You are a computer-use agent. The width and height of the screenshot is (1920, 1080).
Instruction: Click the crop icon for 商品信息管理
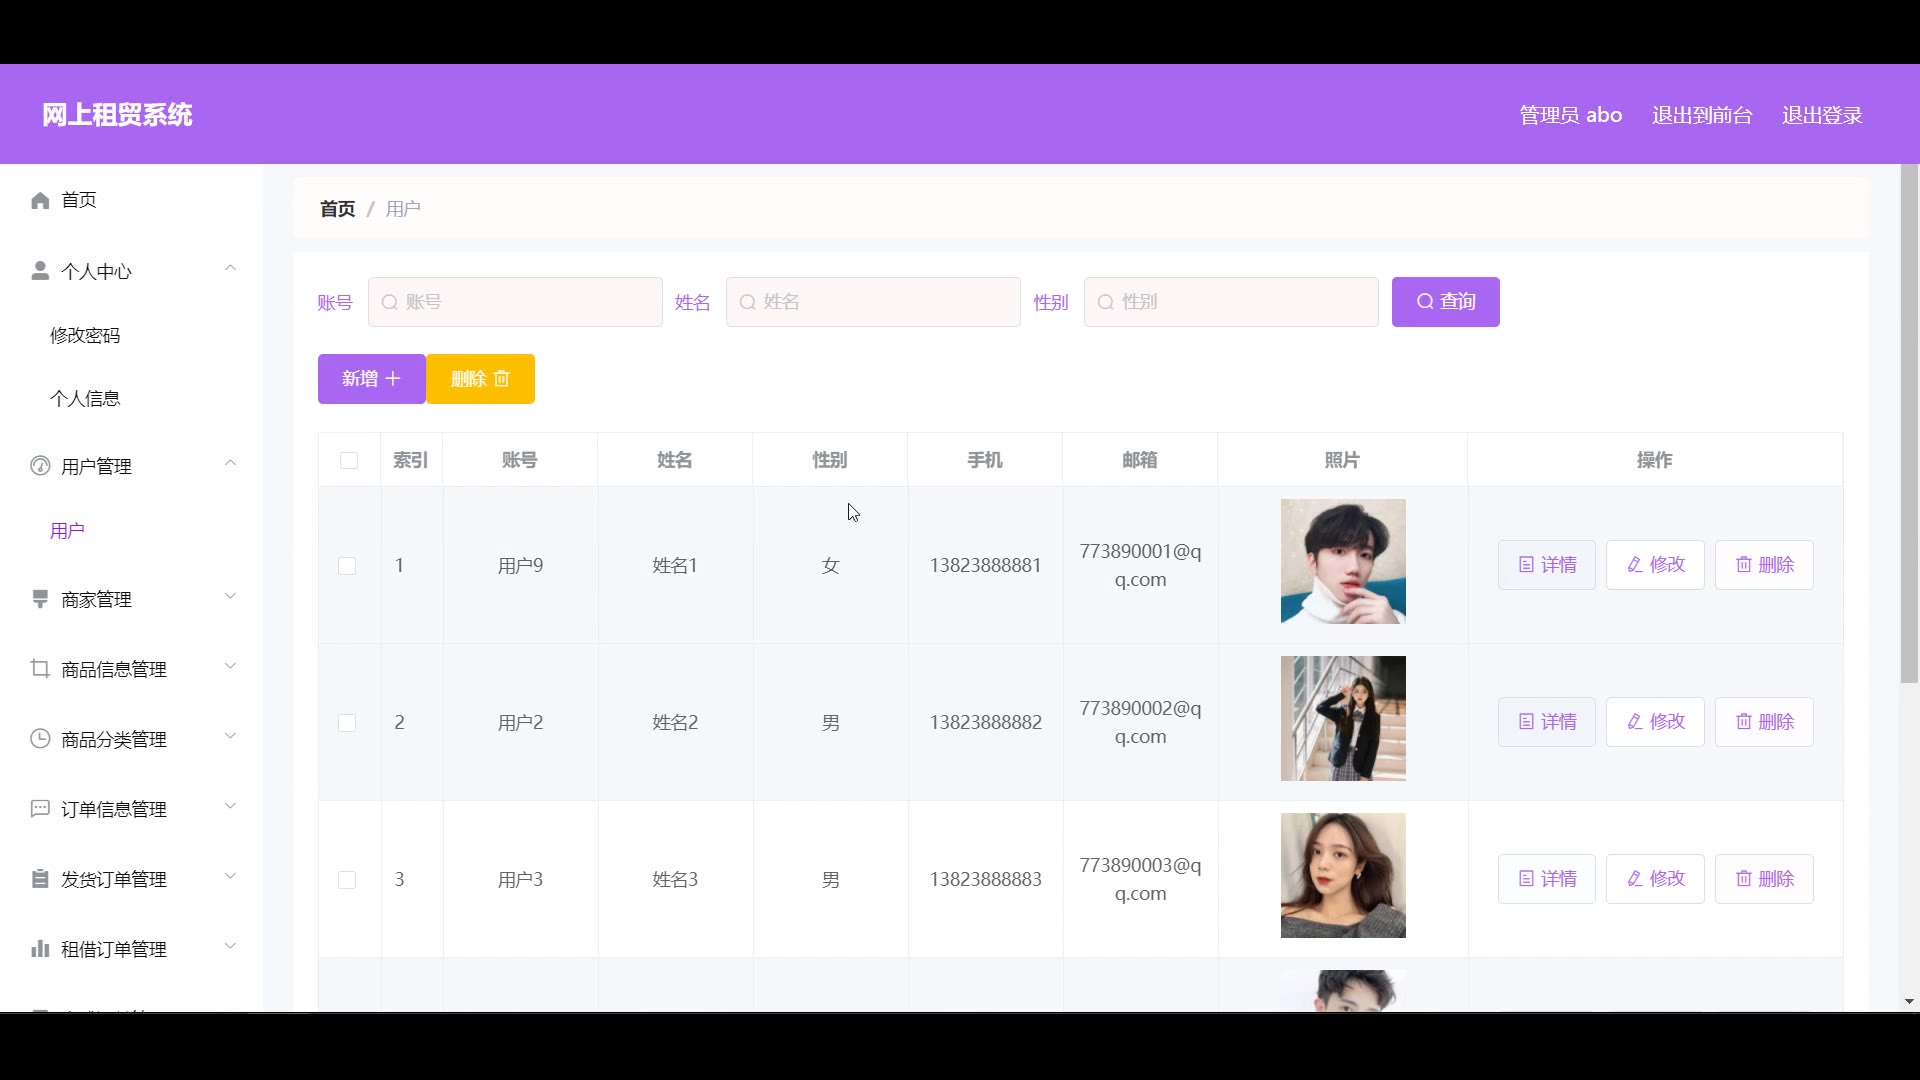(40, 669)
